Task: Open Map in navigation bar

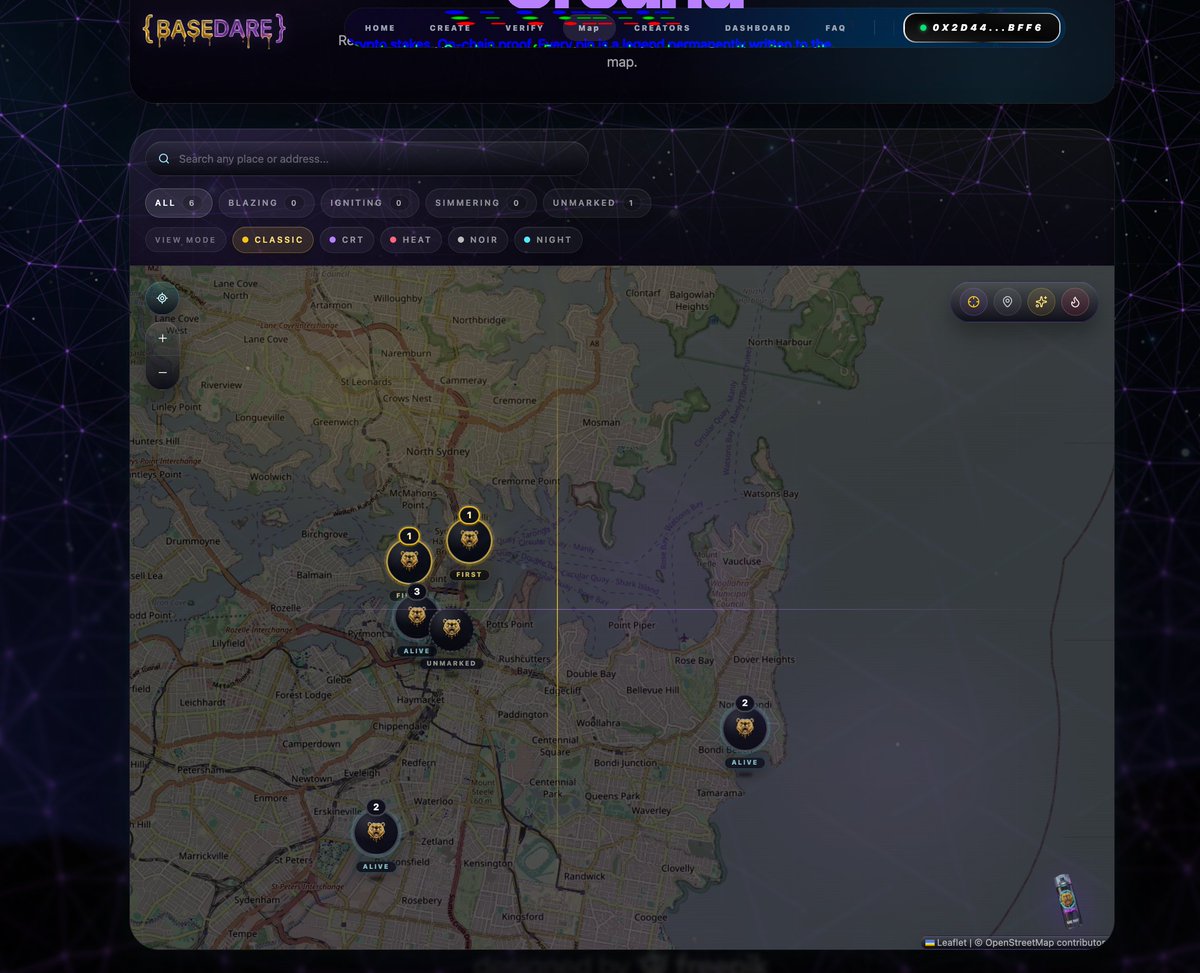Action: [x=589, y=28]
